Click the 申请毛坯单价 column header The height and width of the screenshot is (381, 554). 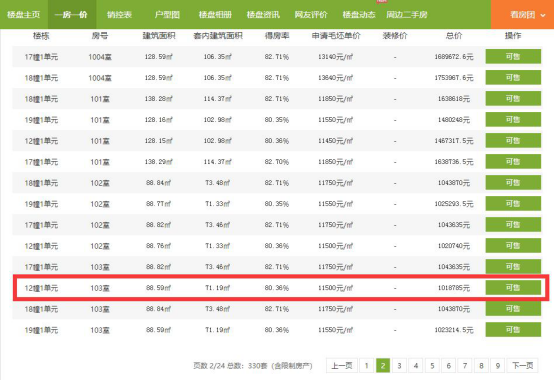tap(336, 36)
